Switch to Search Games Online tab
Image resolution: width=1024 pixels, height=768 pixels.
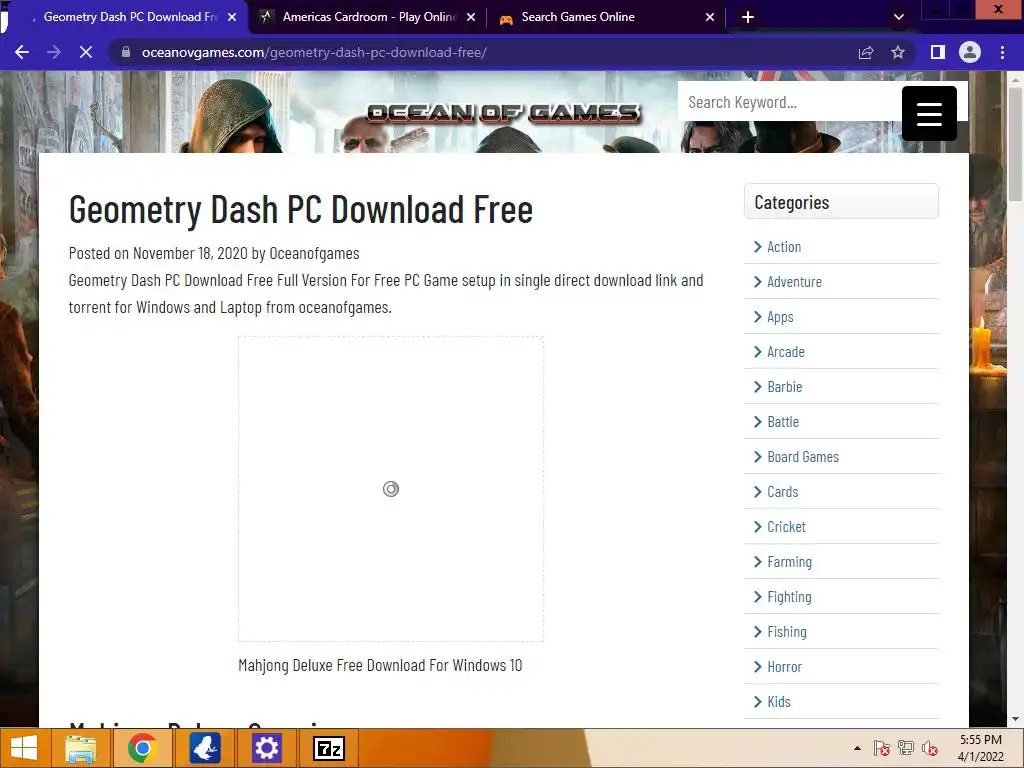(607, 17)
